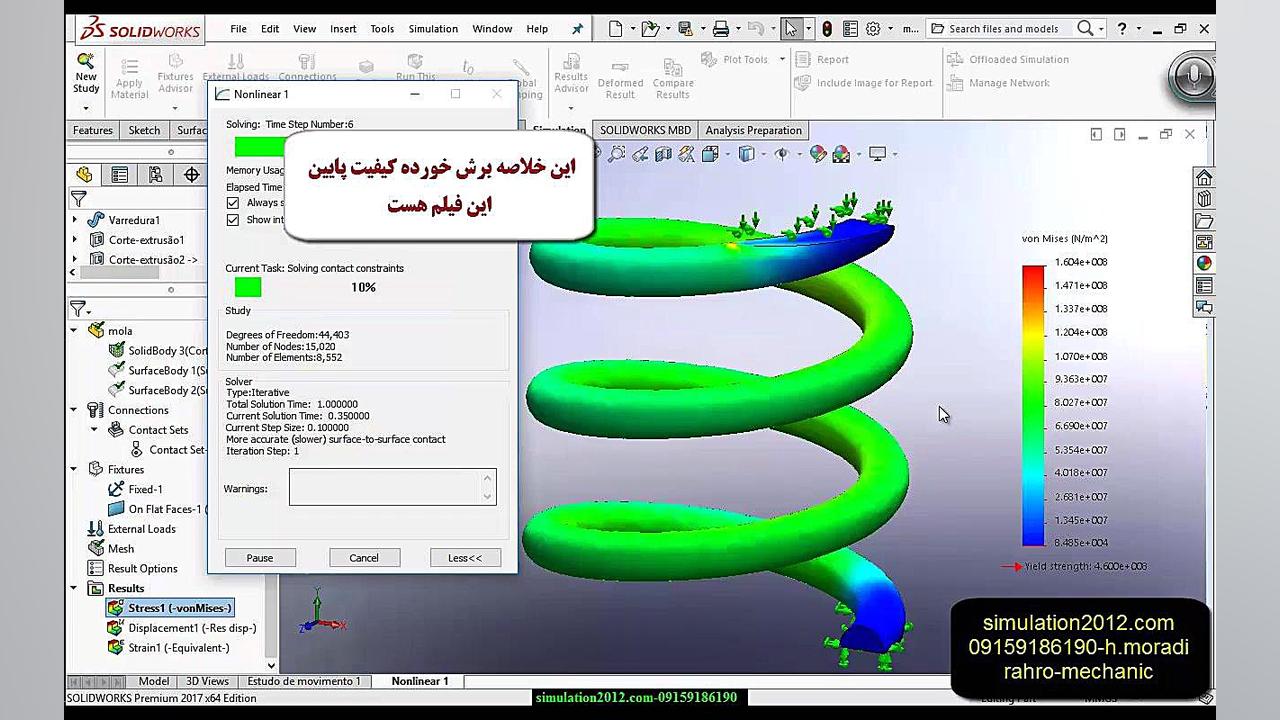Click Manage Network
Viewport: 1280px width, 720px height.
pos(998,83)
